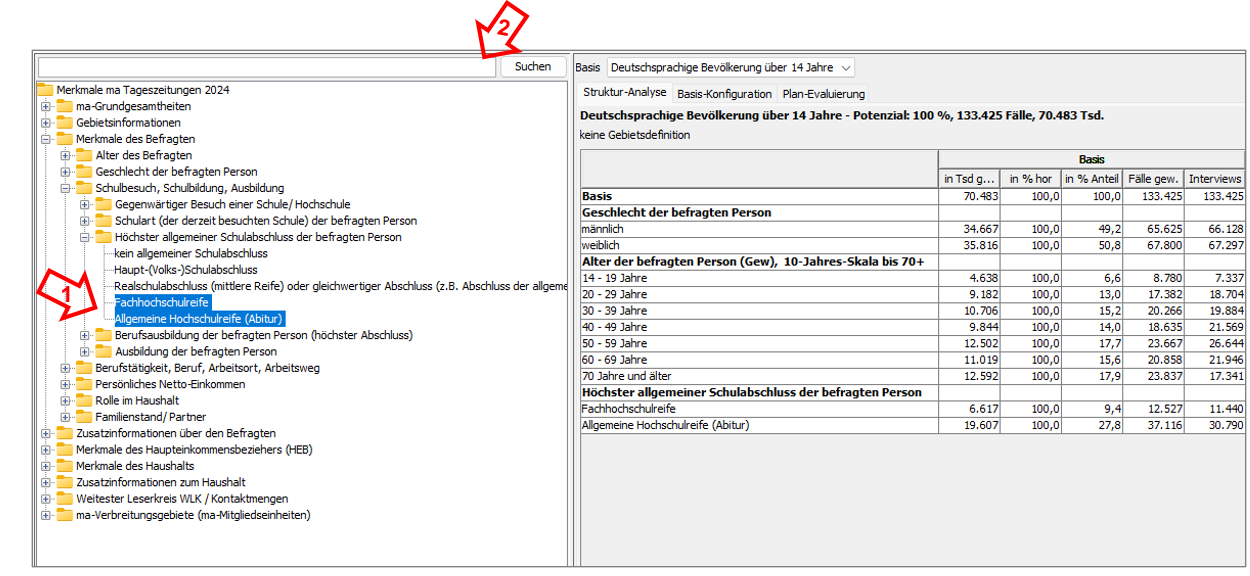The height and width of the screenshot is (576, 1250).
Task: Click the root Merkmale ma Tageszeitungen folder icon
Action: (45, 90)
